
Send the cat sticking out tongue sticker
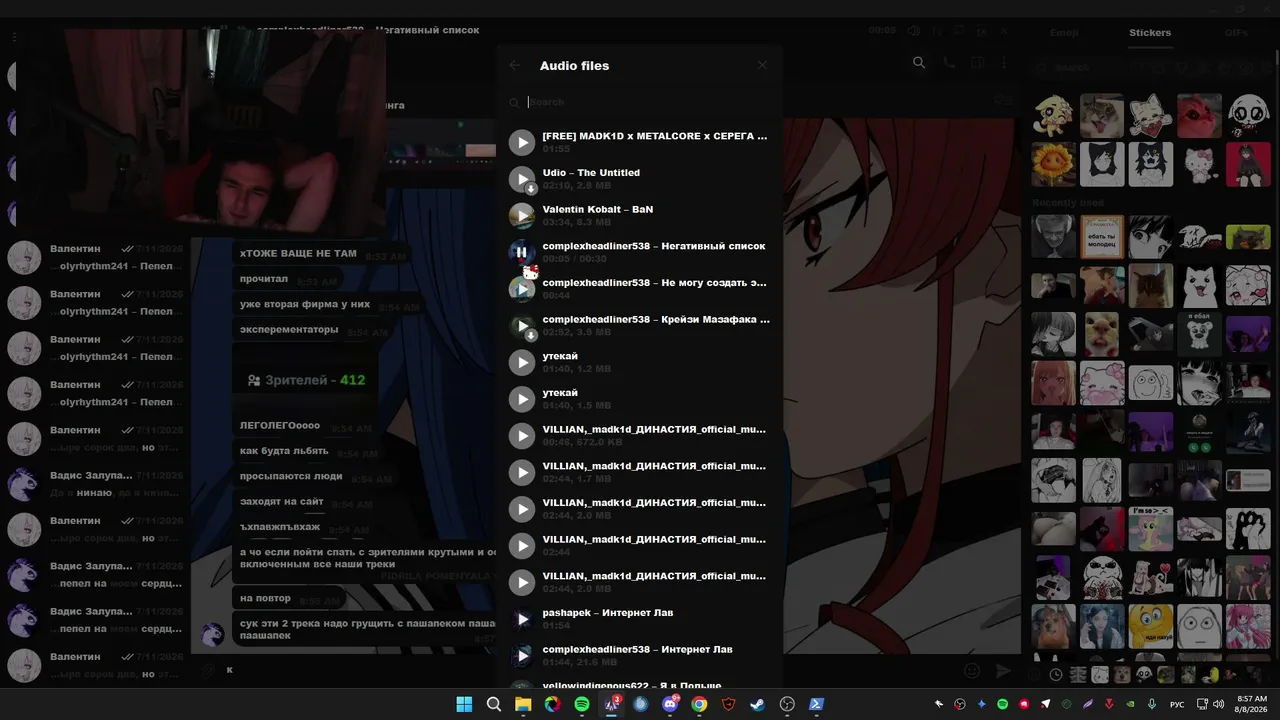pos(1102,116)
